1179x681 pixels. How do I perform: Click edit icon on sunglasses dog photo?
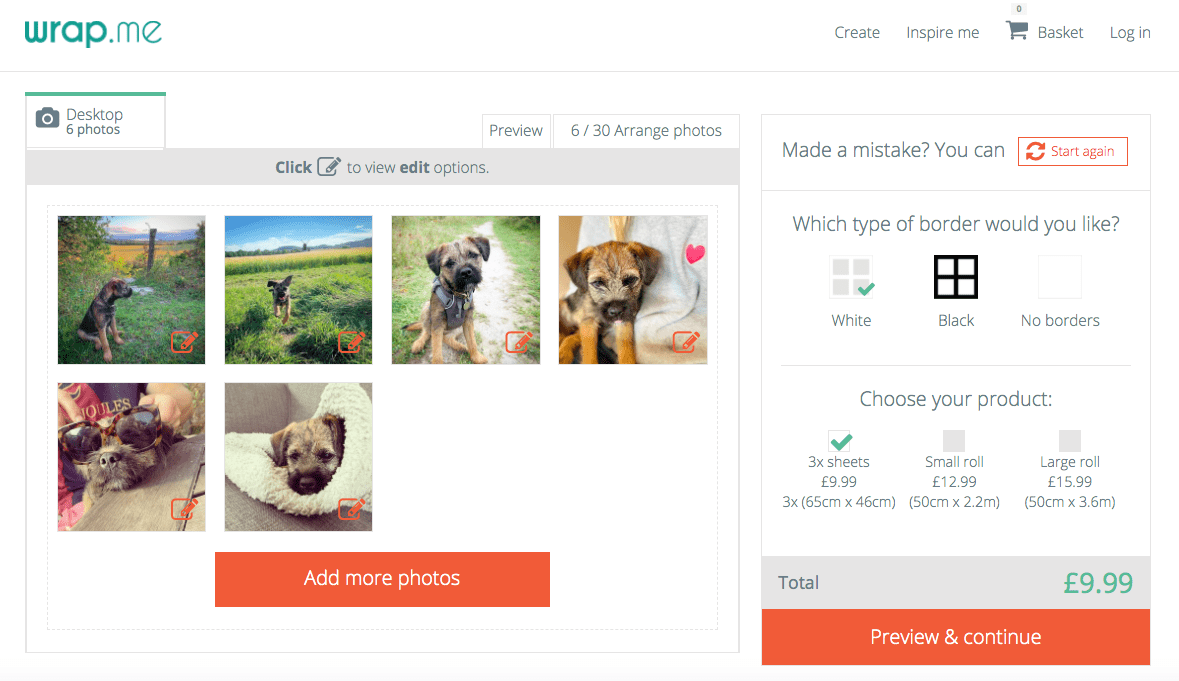point(184,509)
